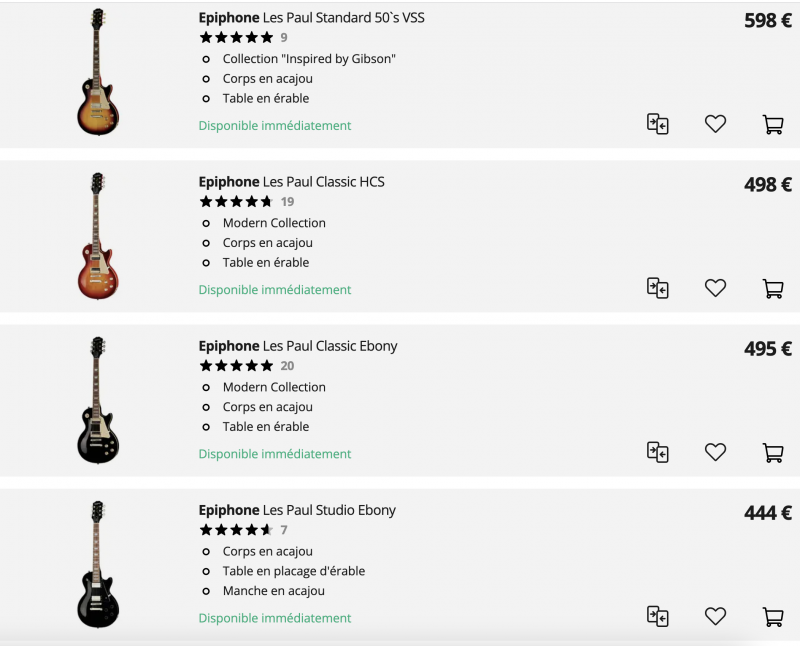Screen dimensions: 800x646
Task: Add Les Paul Classic HCS to wishlist
Action: [x=715, y=288]
